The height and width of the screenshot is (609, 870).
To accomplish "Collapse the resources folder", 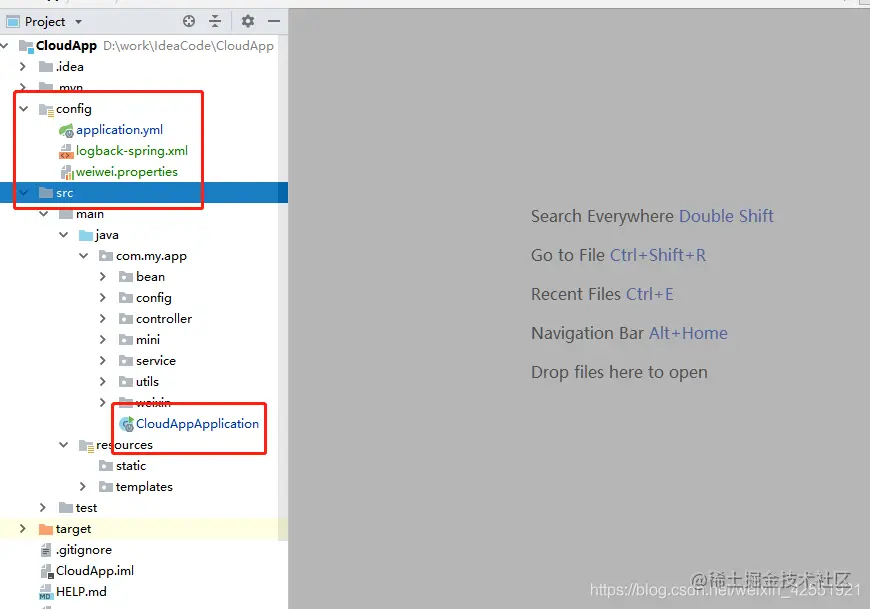I will click(63, 445).
